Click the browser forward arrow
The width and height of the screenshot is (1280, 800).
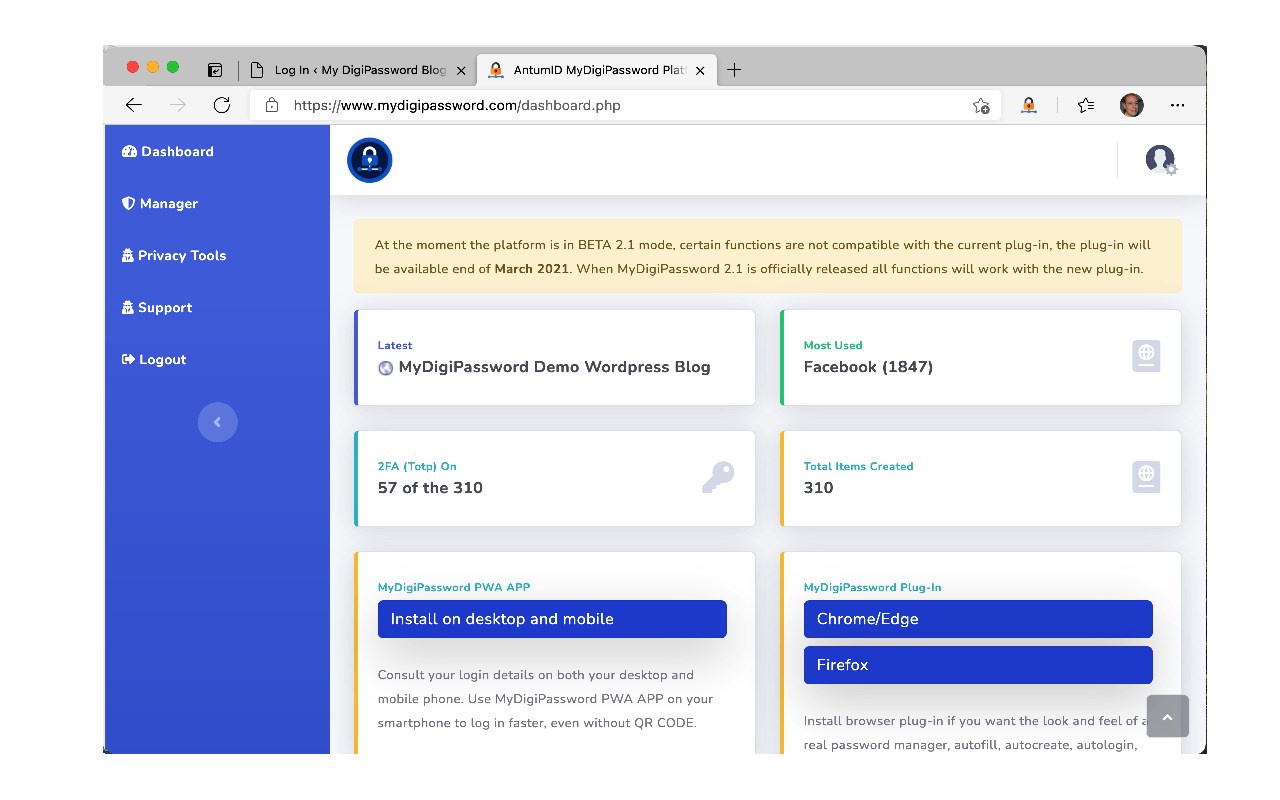tap(178, 105)
